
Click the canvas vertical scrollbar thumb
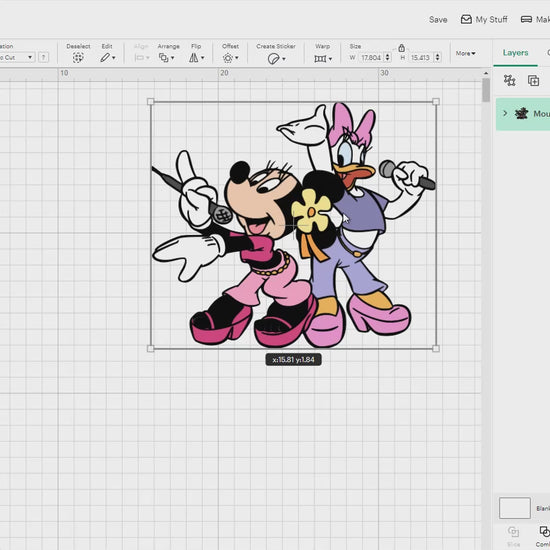[486, 90]
